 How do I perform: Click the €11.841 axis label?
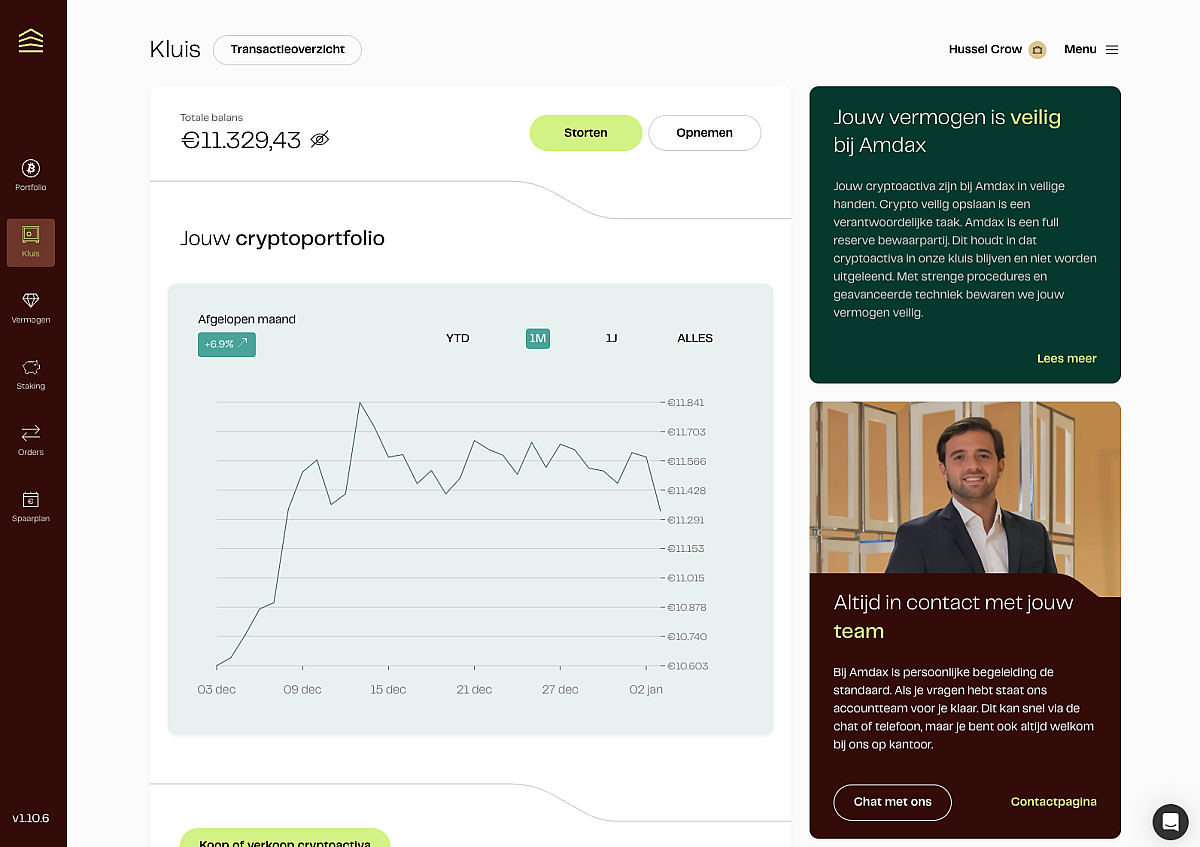(686, 402)
